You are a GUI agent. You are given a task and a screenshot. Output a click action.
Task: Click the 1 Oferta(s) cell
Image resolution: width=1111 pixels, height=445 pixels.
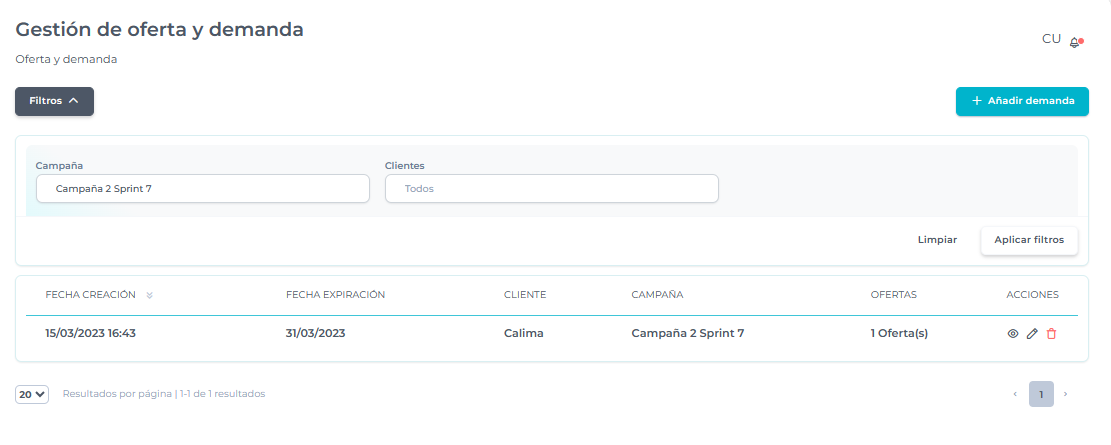899,334
